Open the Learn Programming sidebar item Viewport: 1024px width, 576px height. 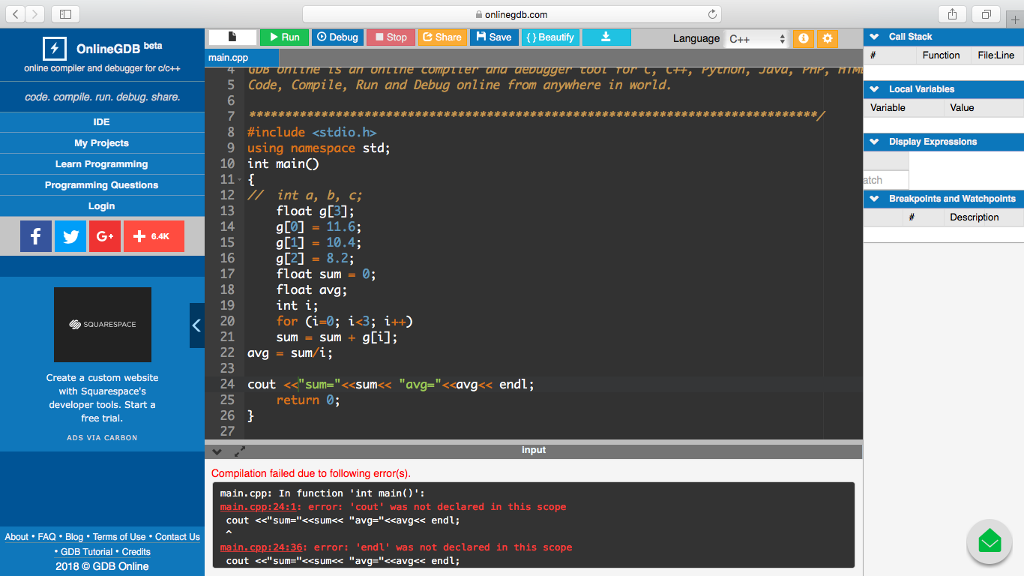[x=102, y=164]
